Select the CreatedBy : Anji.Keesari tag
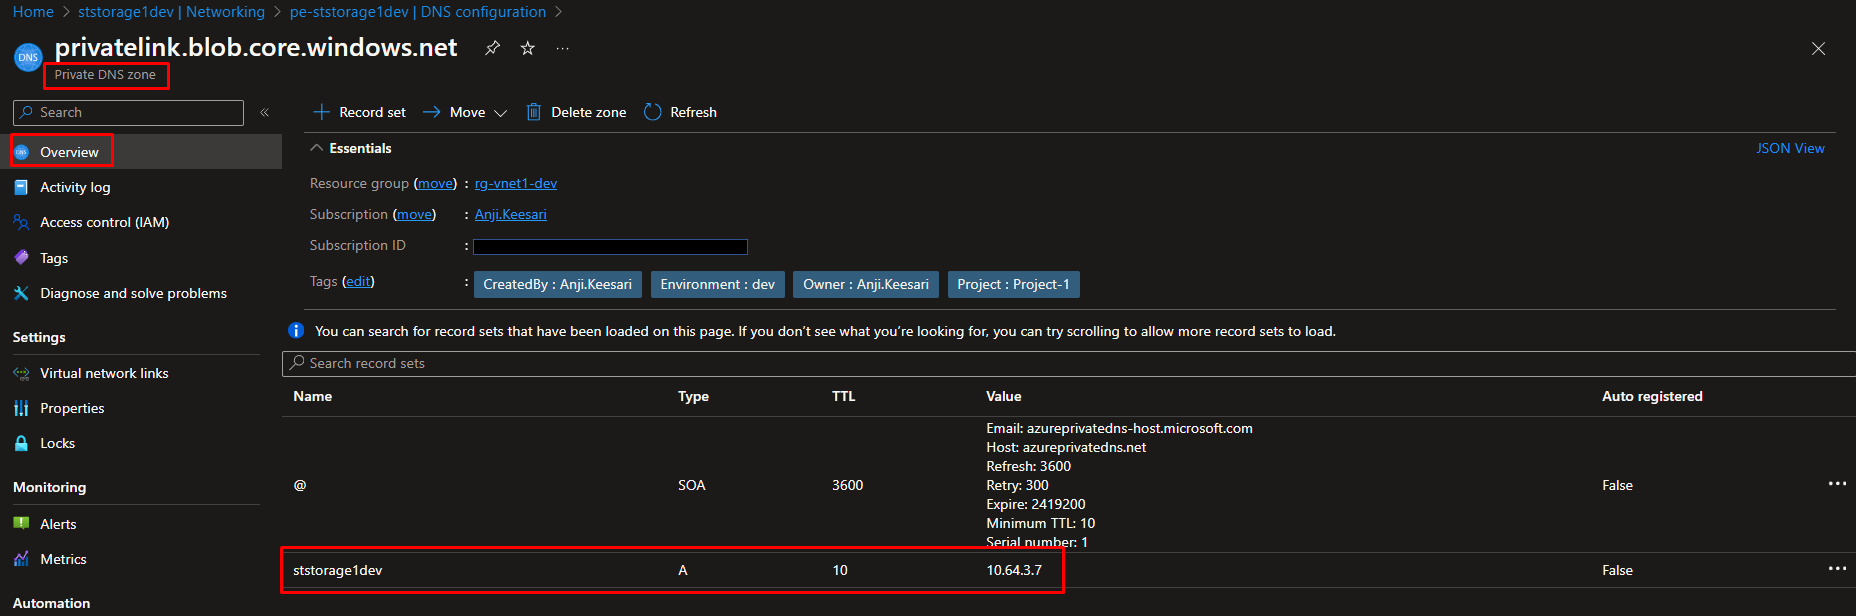Image resolution: width=1856 pixels, height=616 pixels. pos(558,284)
